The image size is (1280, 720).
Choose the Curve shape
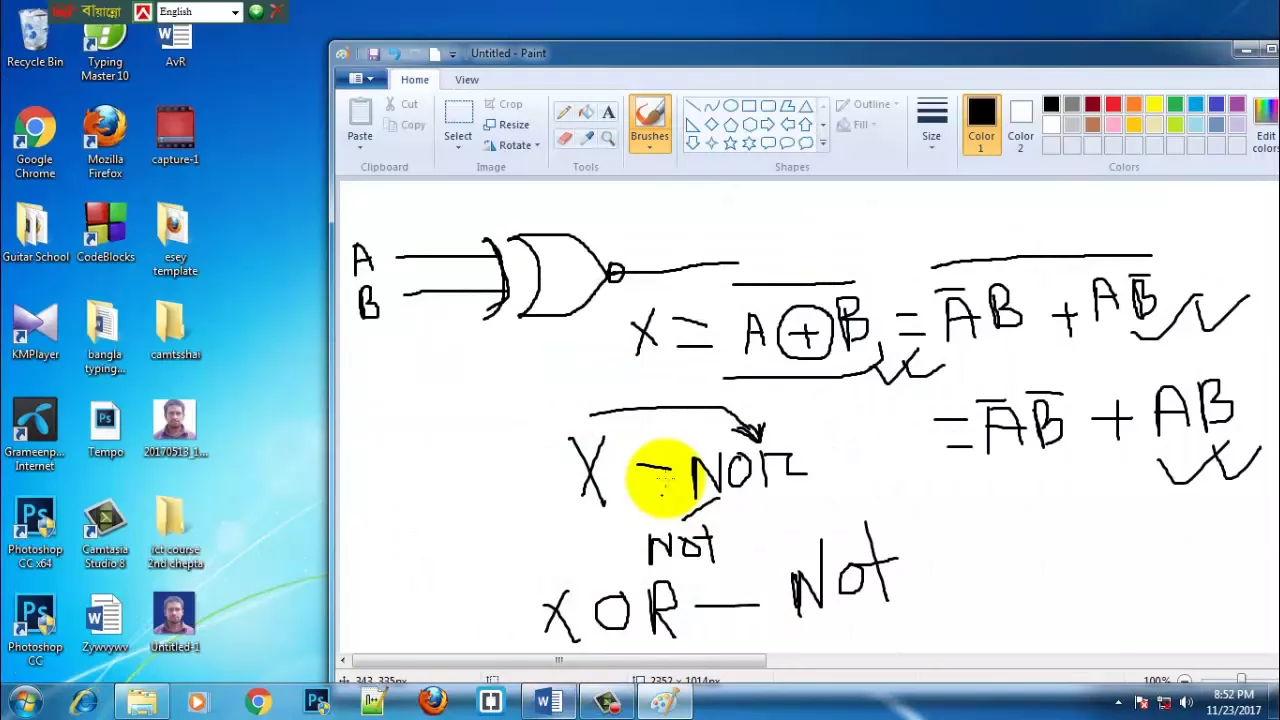pos(712,106)
